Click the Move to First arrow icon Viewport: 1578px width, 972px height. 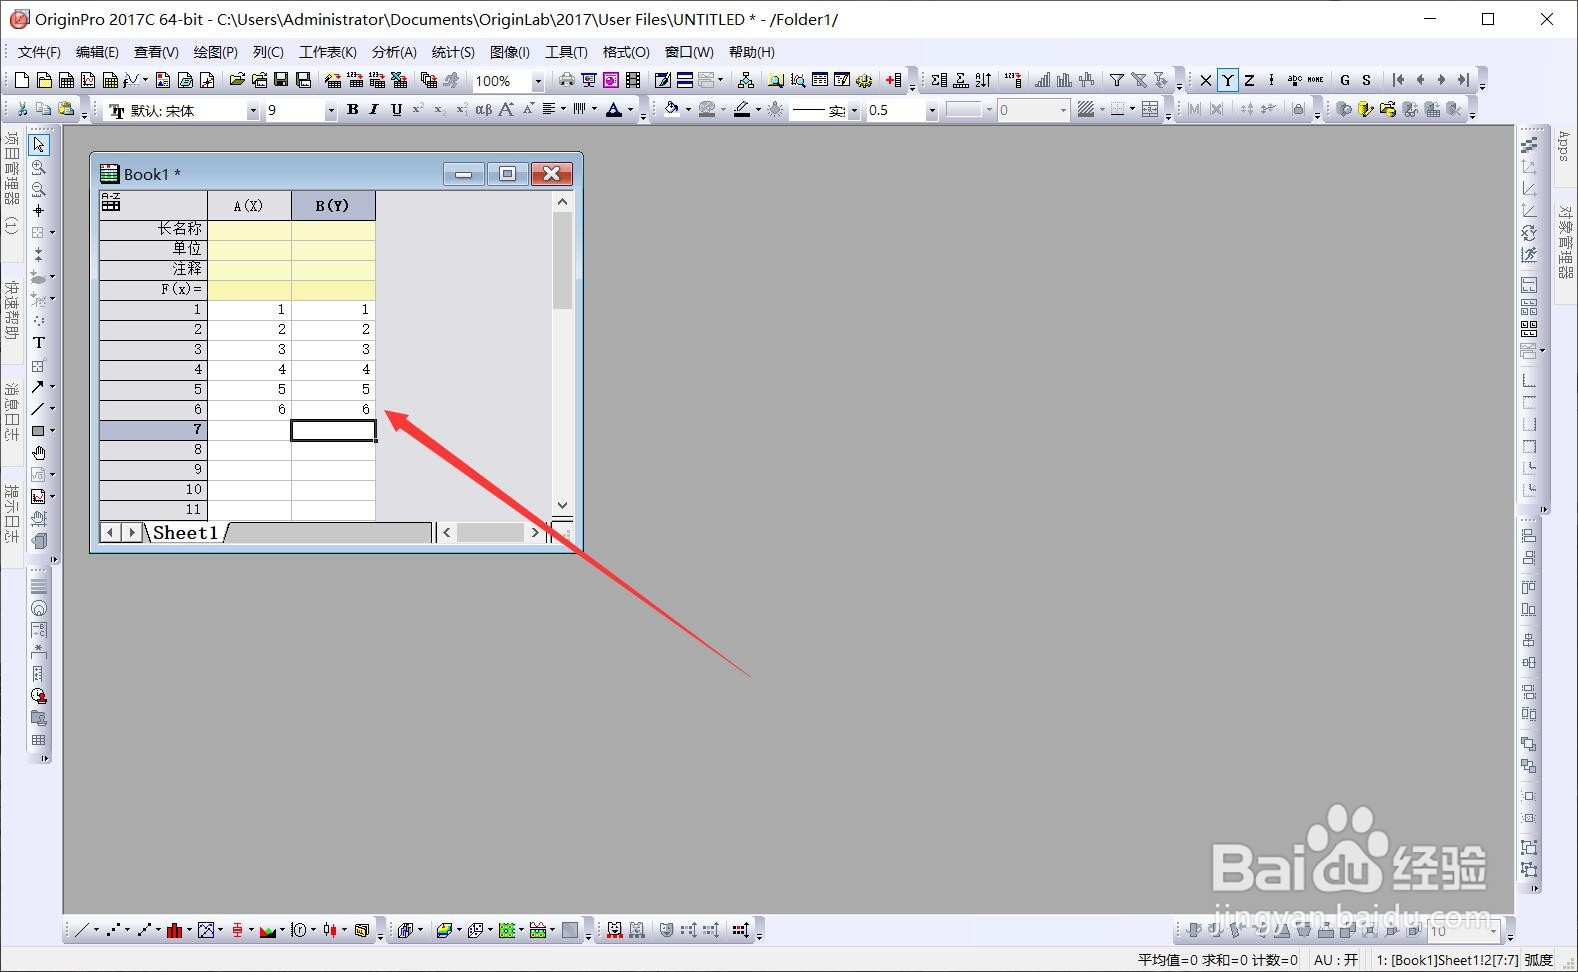click(x=1398, y=80)
